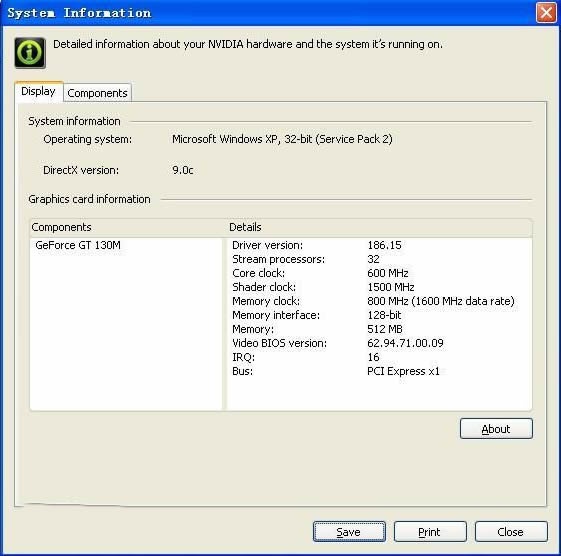Open the About dialog
Image resolution: width=561 pixels, height=556 pixels.
496,429
